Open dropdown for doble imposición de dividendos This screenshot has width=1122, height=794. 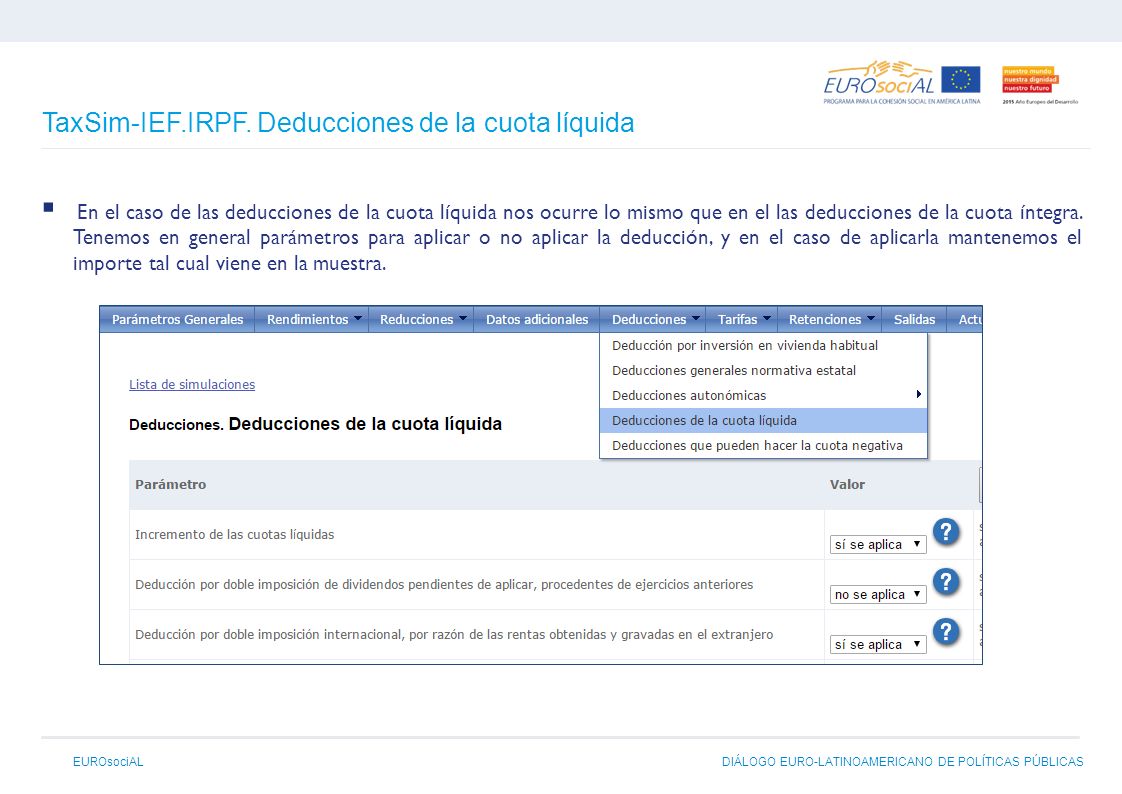[x=878, y=594]
